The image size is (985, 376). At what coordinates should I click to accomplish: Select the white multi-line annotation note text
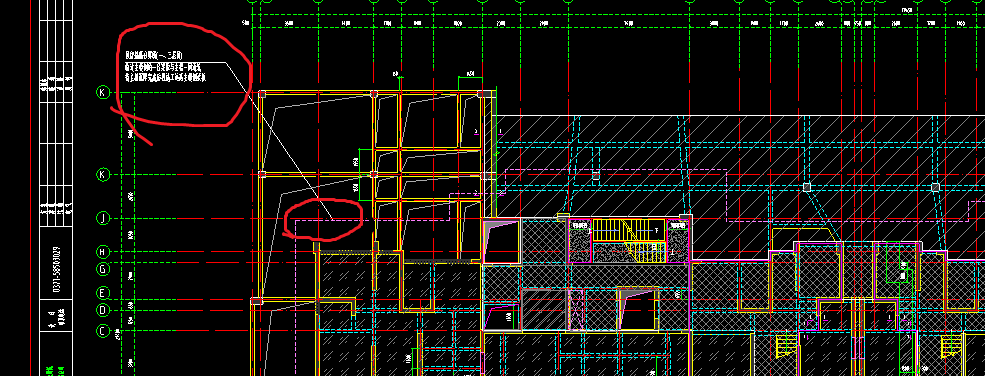coord(165,67)
